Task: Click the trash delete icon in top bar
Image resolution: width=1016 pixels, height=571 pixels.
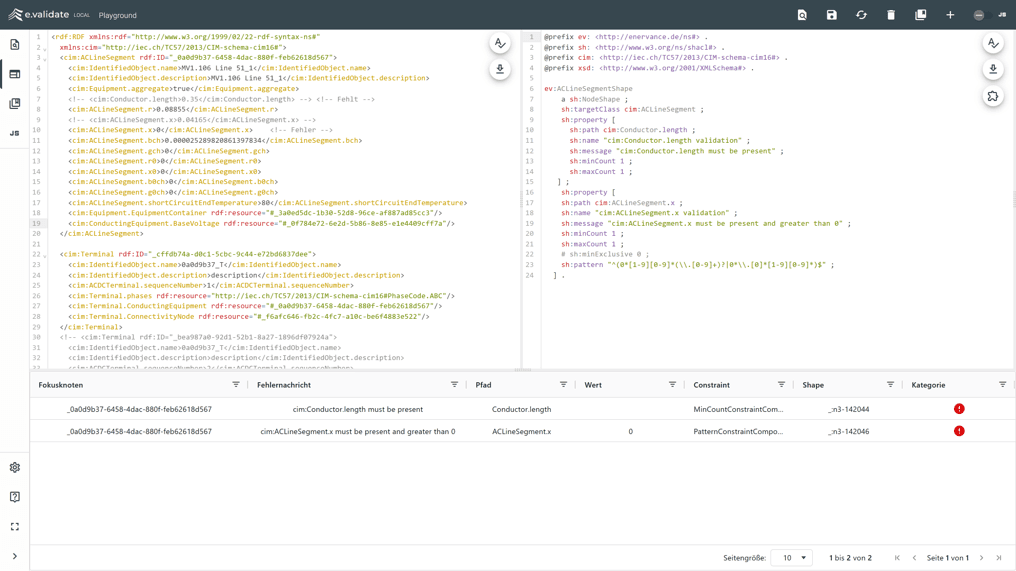Action: [x=891, y=15]
